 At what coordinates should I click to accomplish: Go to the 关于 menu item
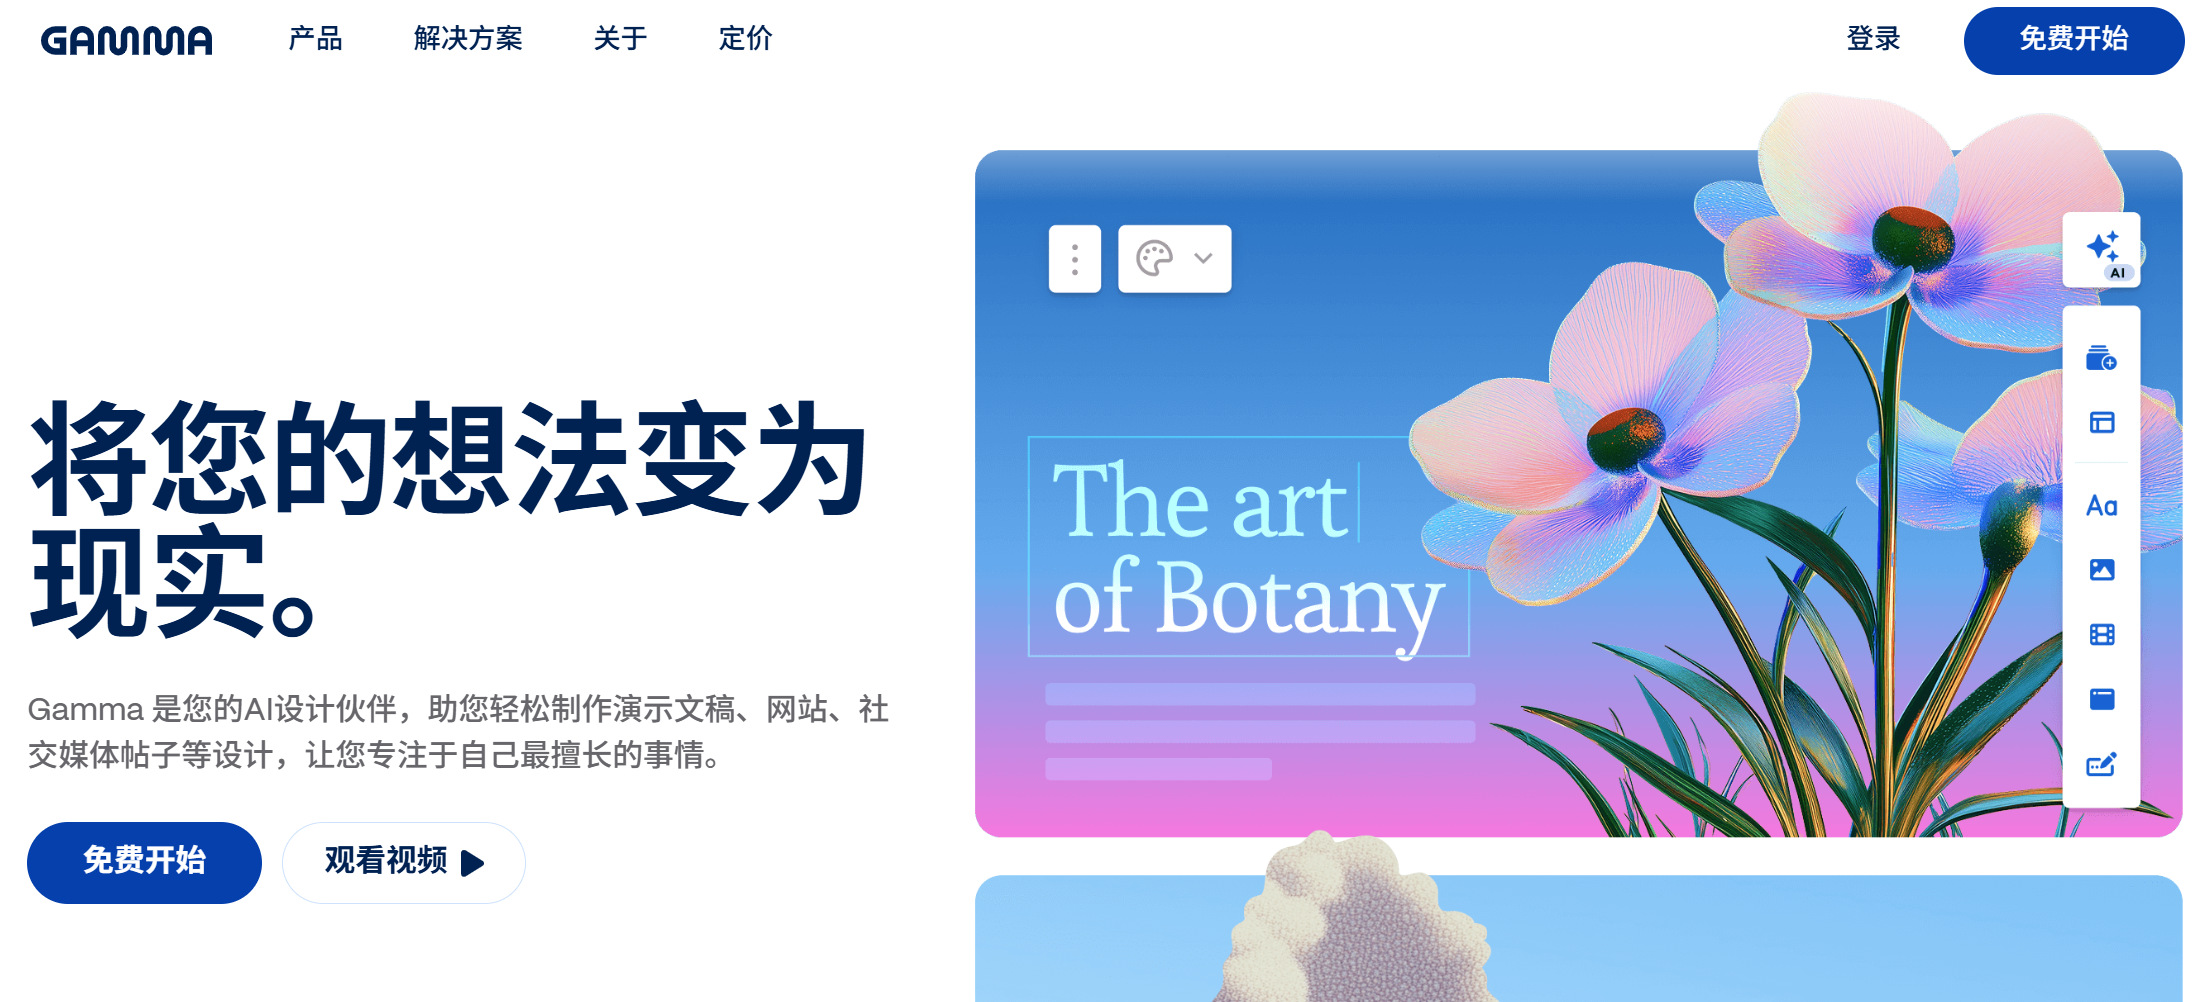[x=620, y=39]
